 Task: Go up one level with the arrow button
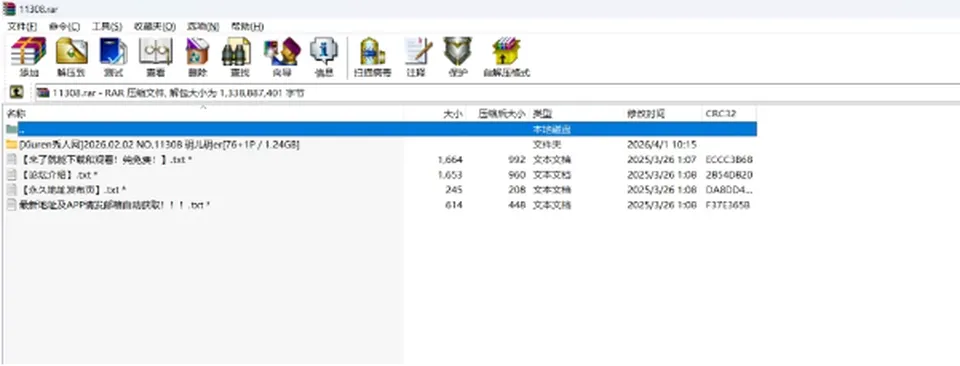click(17, 92)
